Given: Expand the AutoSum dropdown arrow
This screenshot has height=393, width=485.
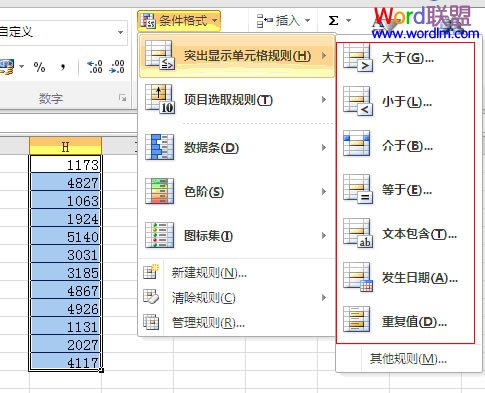Looking at the screenshot, I should pos(349,21).
